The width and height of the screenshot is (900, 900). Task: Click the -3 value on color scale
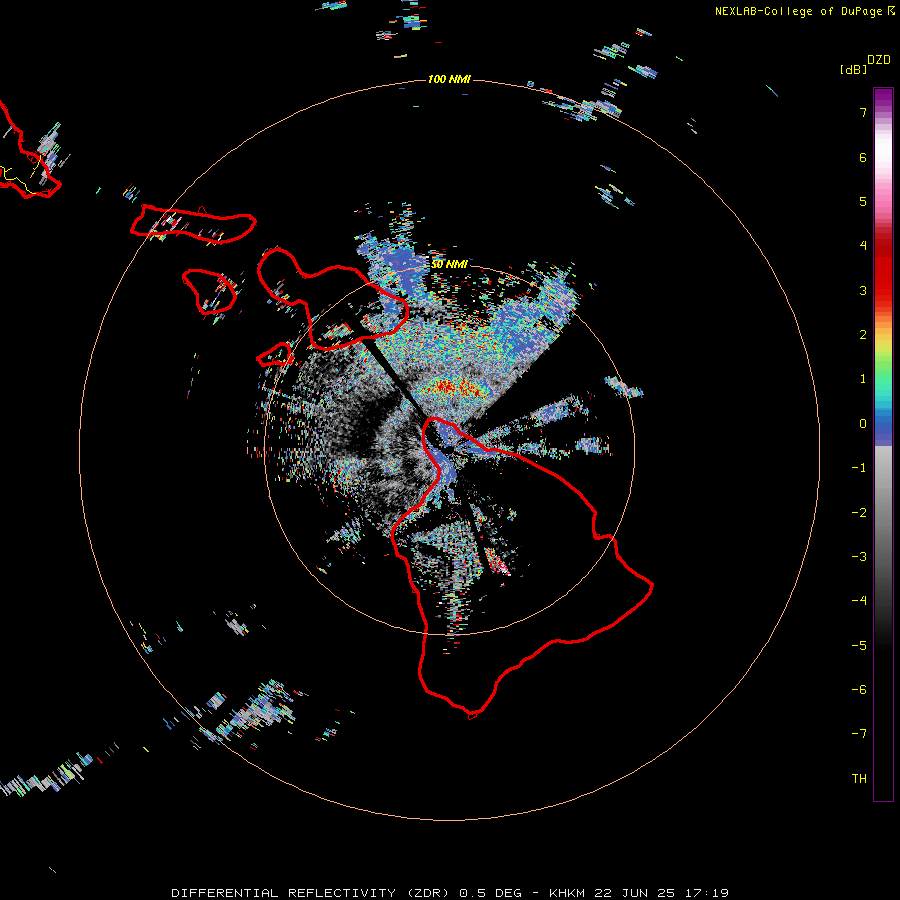tap(859, 557)
